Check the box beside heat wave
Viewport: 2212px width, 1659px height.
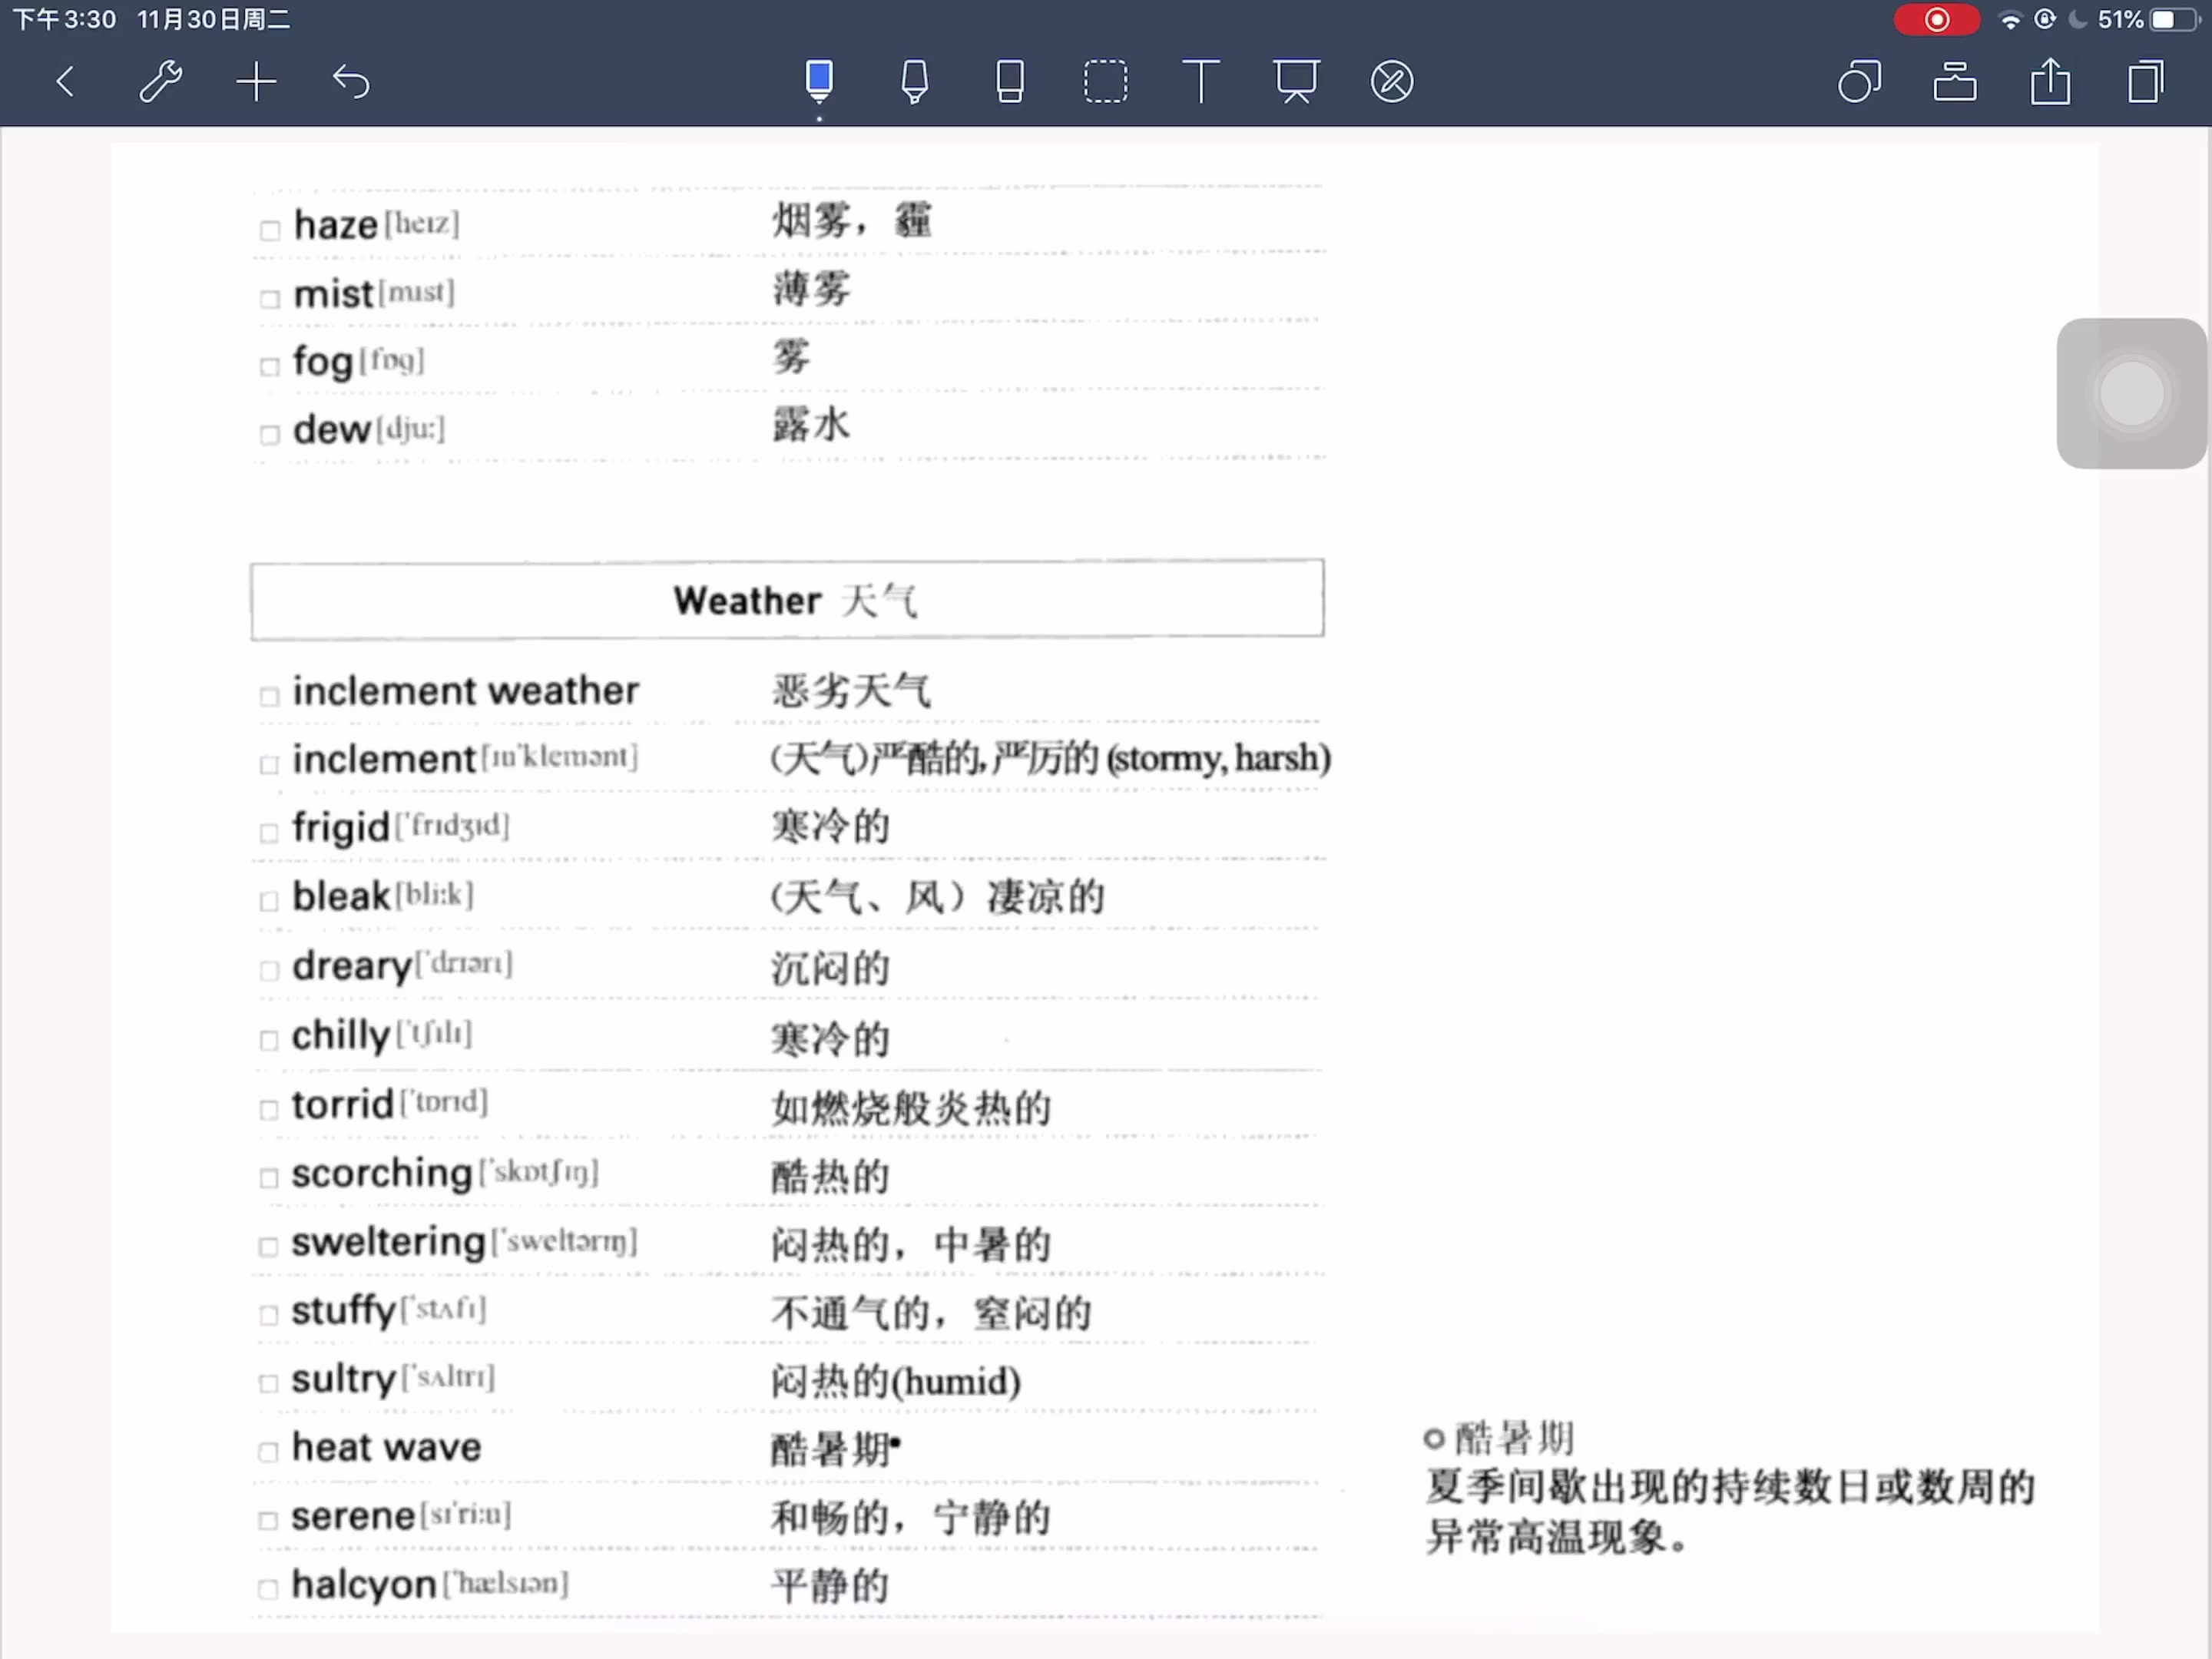point(268,1453)
